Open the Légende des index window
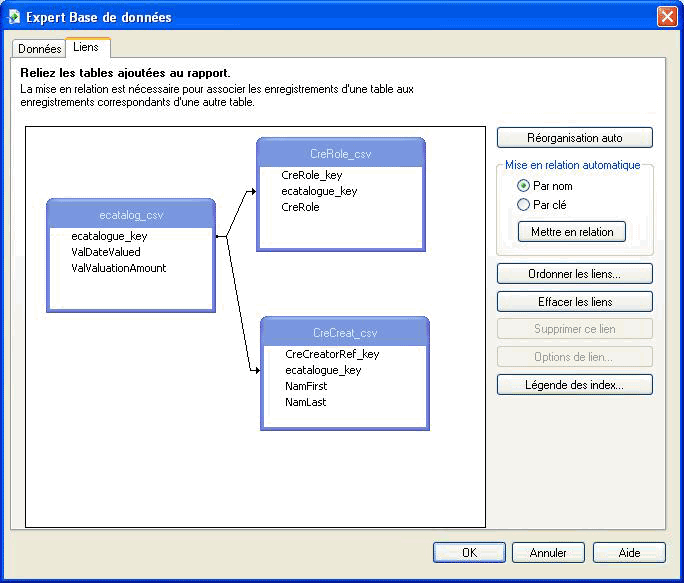Image resolution: width=684 pixels, height=583 pixels. (574, 385)
